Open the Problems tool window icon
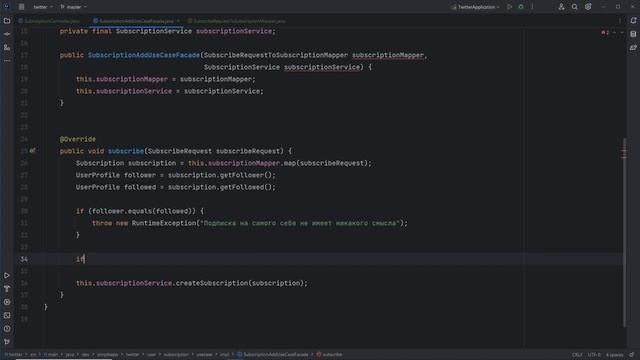 coord(7,329)
